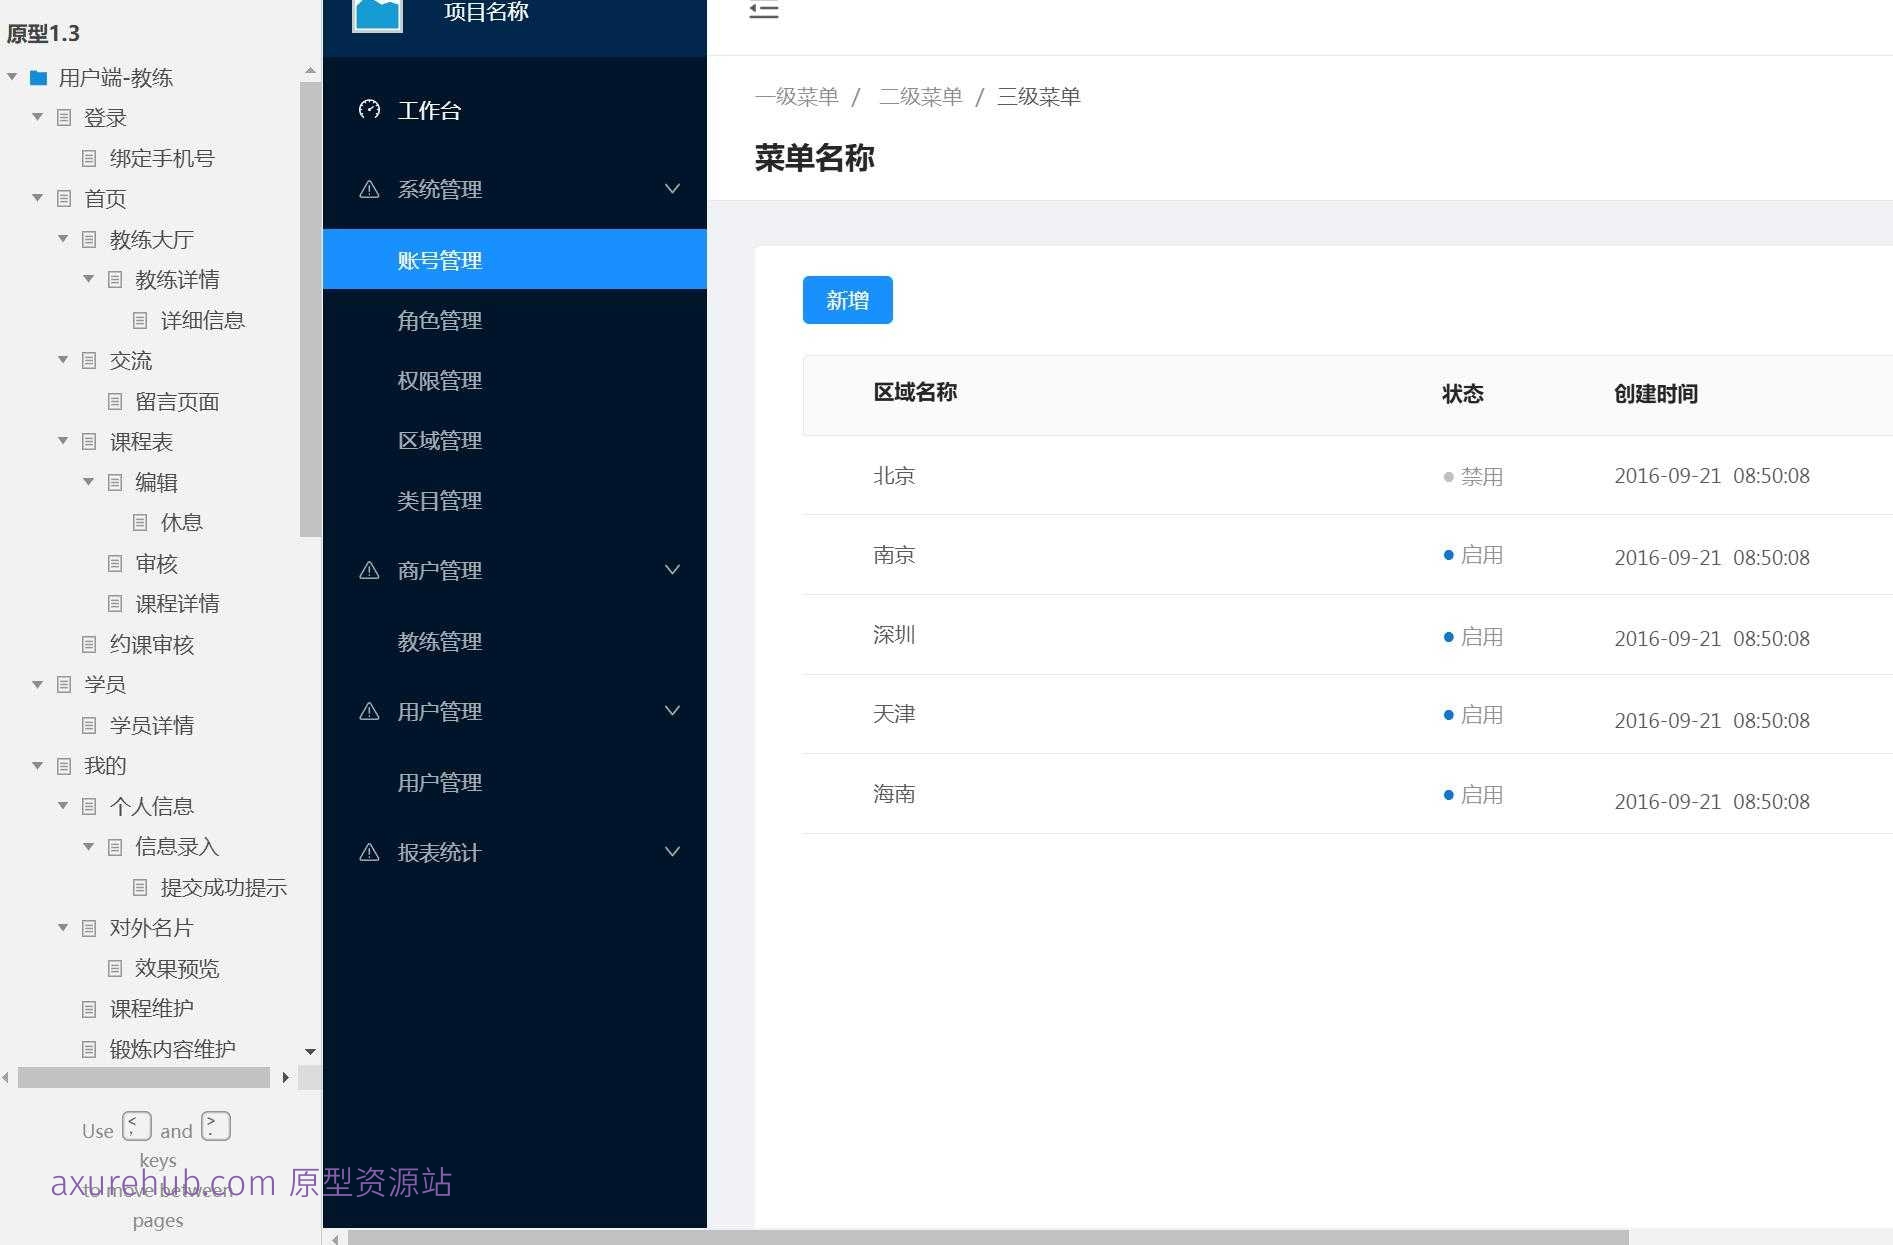Click the sidebar collapse hamburger icon
This screenshot has height=1245, width=1893.
coord(763,10)
